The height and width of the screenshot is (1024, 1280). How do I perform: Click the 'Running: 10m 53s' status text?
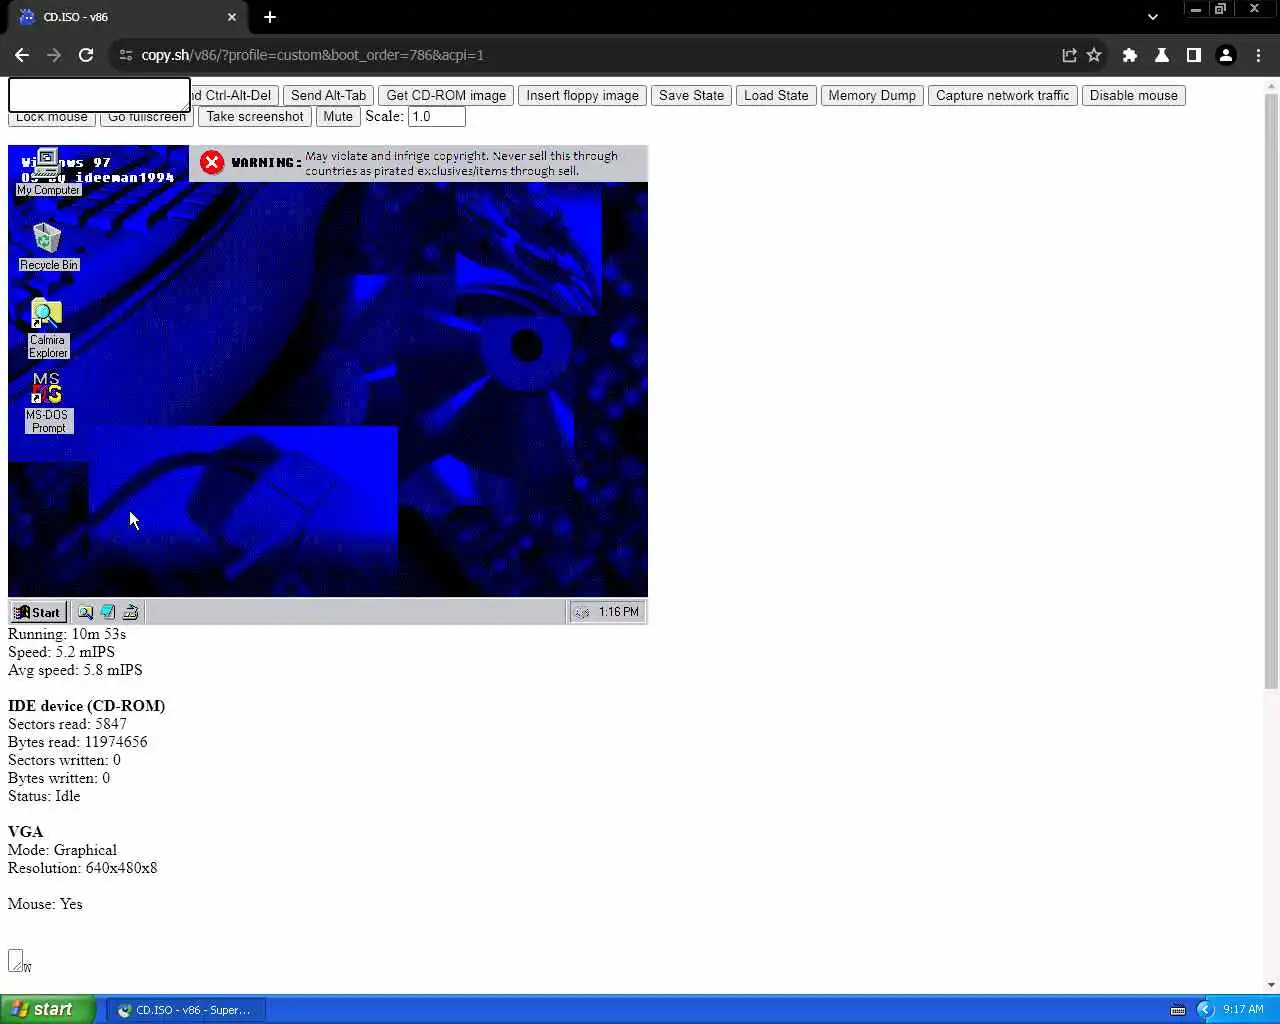67,634
